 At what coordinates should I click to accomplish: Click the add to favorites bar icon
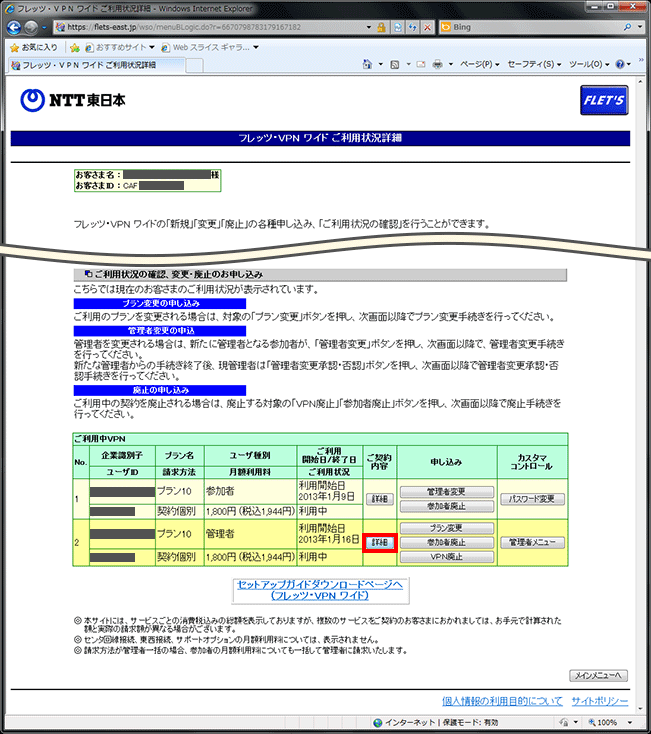point(74,47)
